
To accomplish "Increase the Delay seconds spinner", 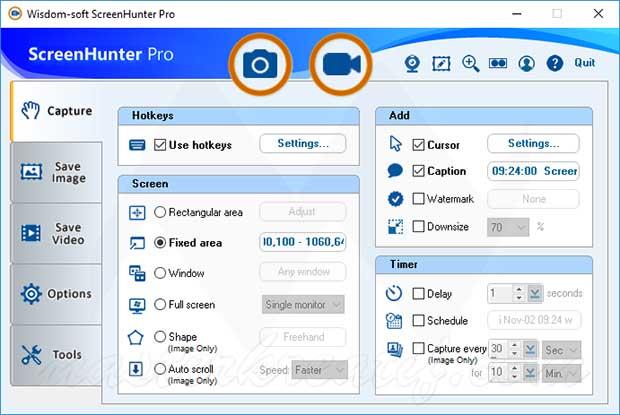I will (x=519, y=289).
